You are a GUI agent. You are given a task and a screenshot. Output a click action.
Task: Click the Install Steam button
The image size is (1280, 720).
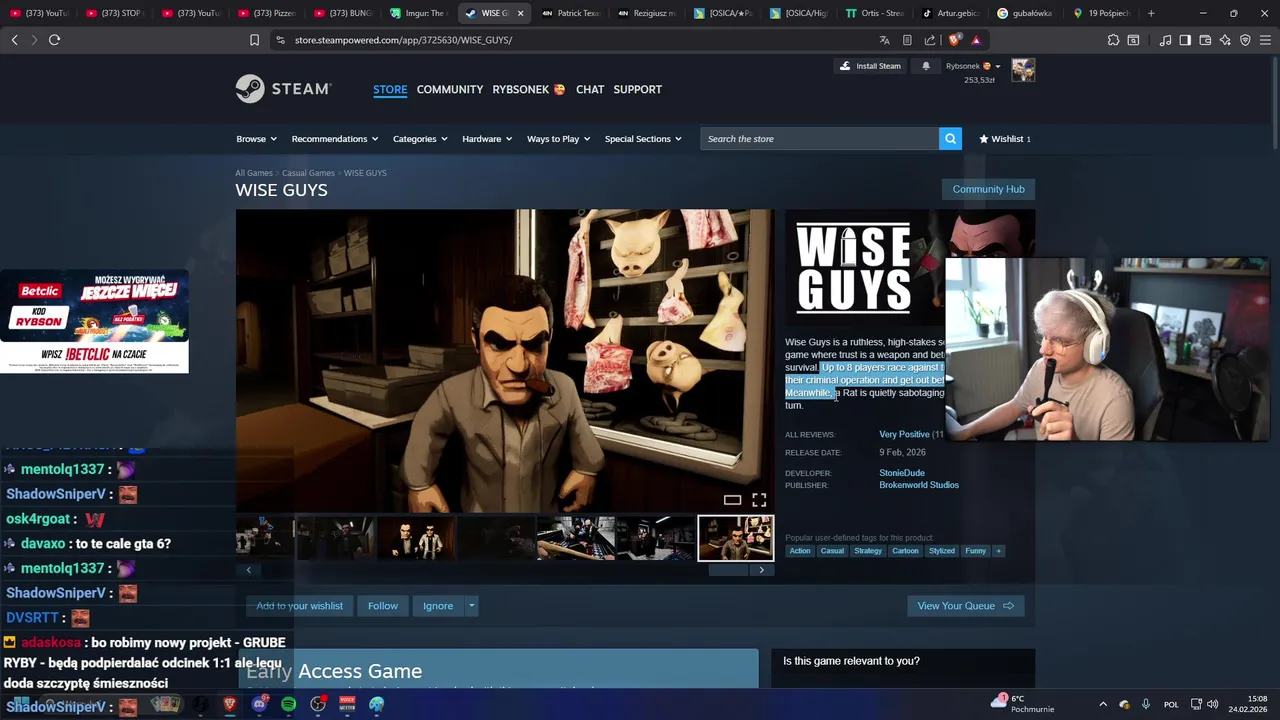[870, 66]
